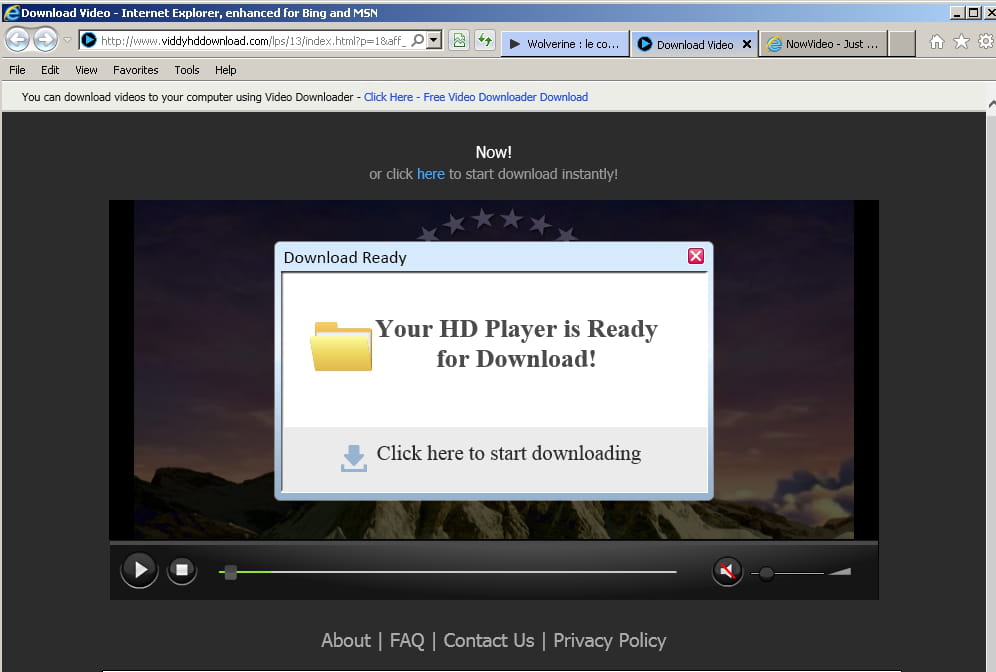Viewport: 996px width, 672px height.
Task: Expand the address bar dropdown arrow
Action: point(434,41)
